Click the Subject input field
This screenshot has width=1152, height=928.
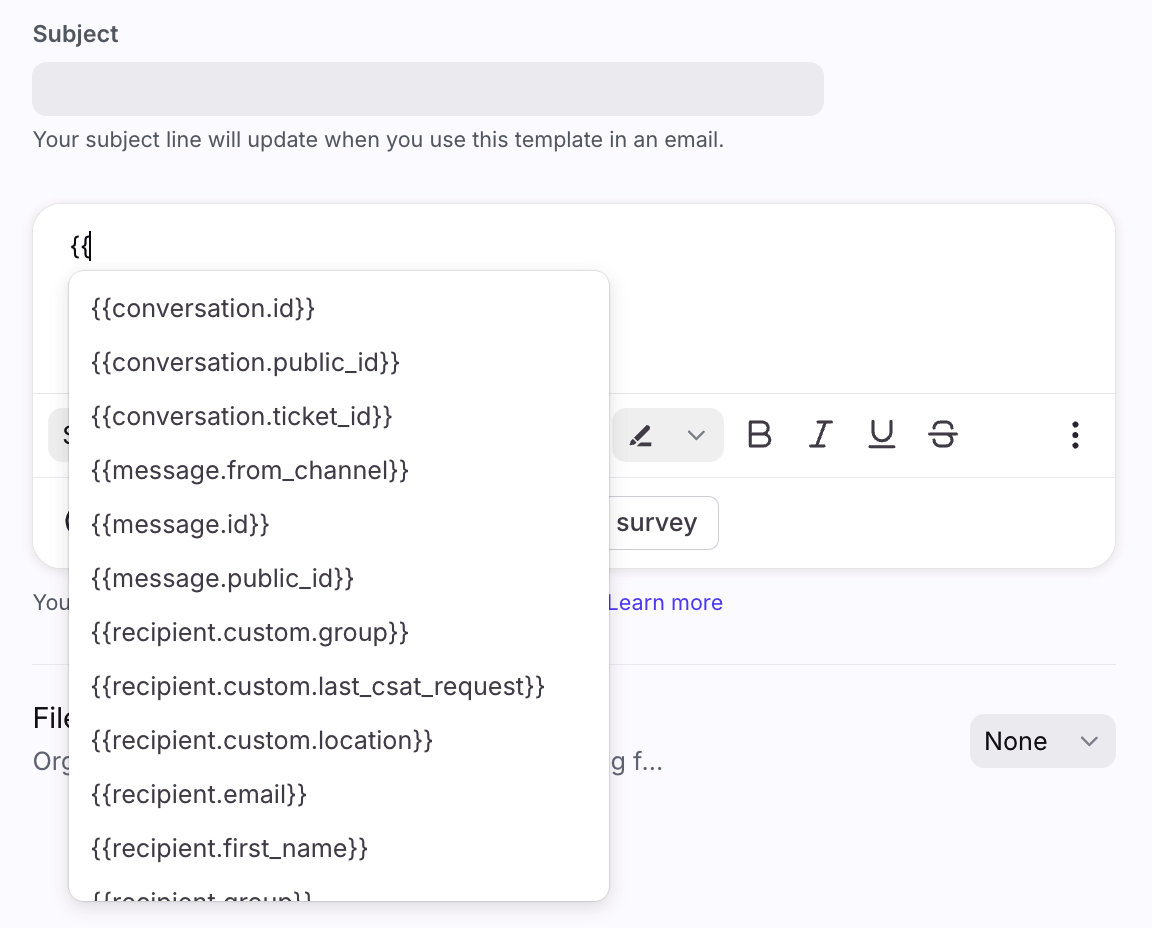(x=428, y=89)
